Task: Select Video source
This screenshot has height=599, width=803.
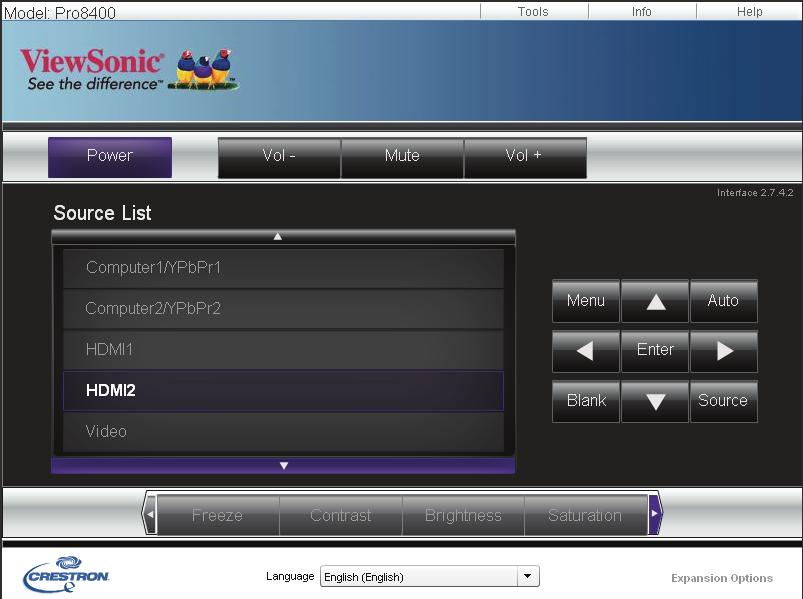Action: tap(283, 432)
